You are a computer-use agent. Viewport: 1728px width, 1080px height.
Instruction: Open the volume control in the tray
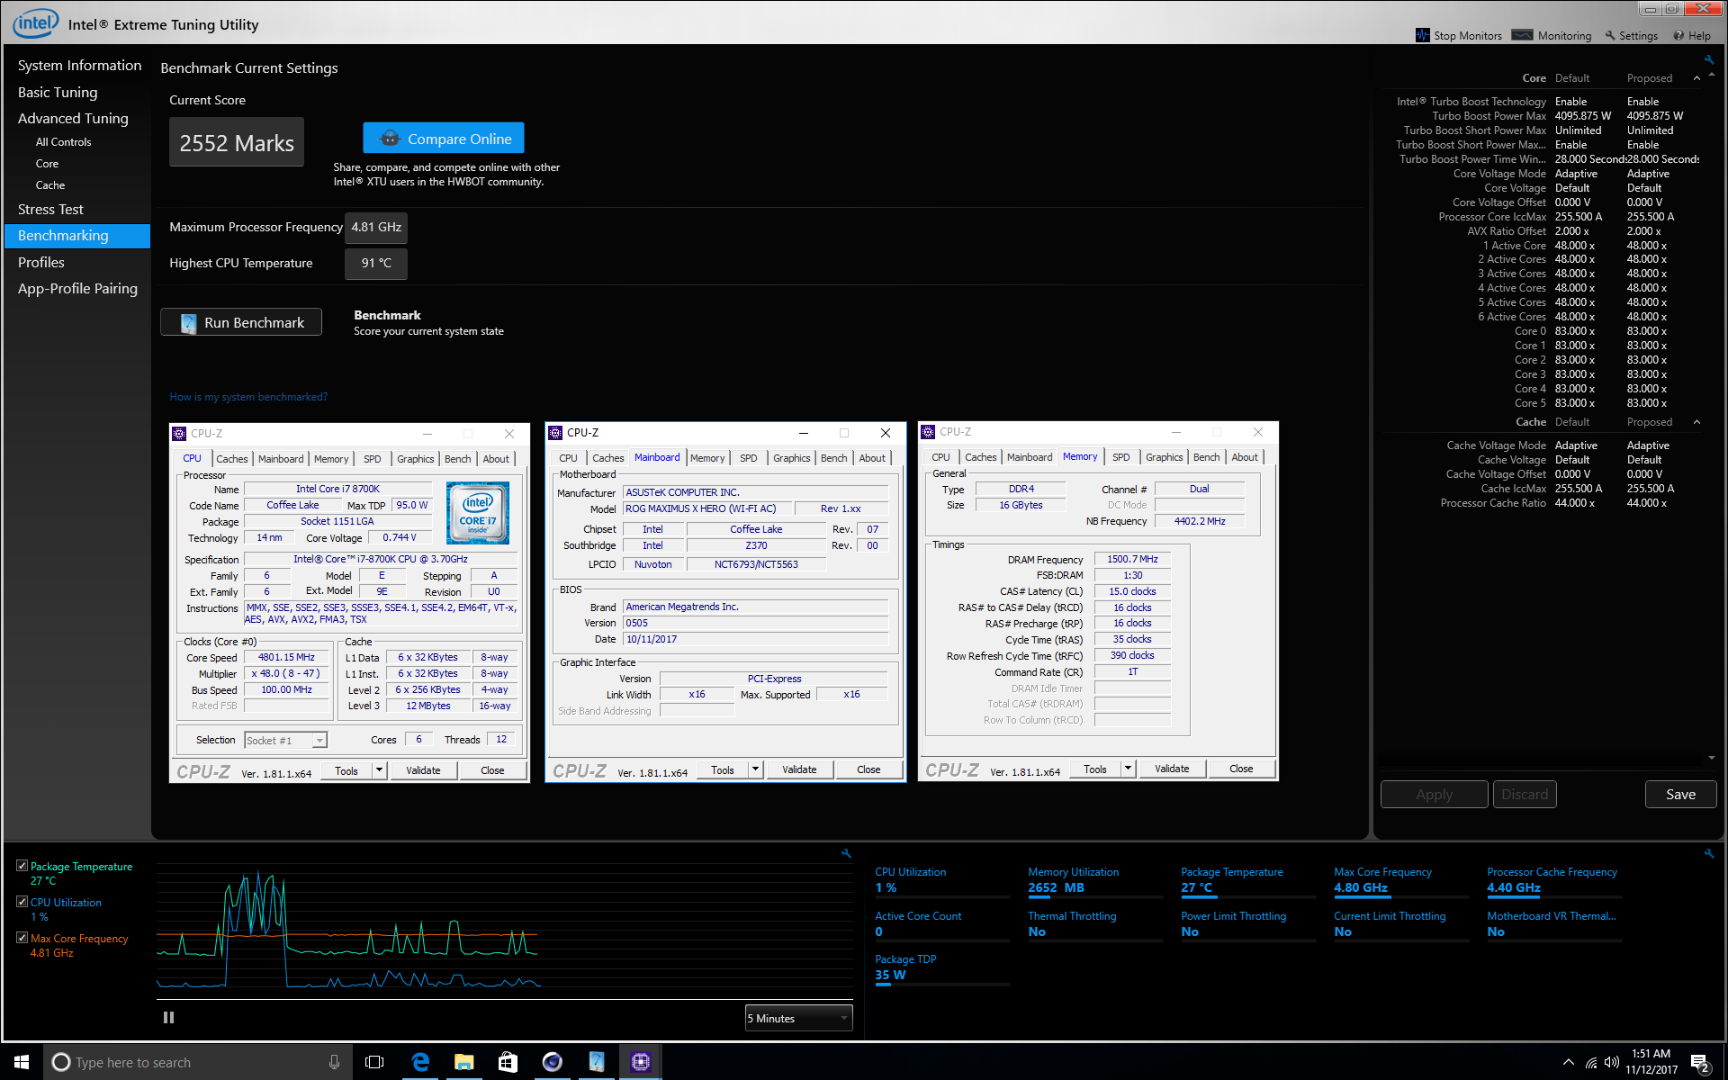coord(1611,1062)
